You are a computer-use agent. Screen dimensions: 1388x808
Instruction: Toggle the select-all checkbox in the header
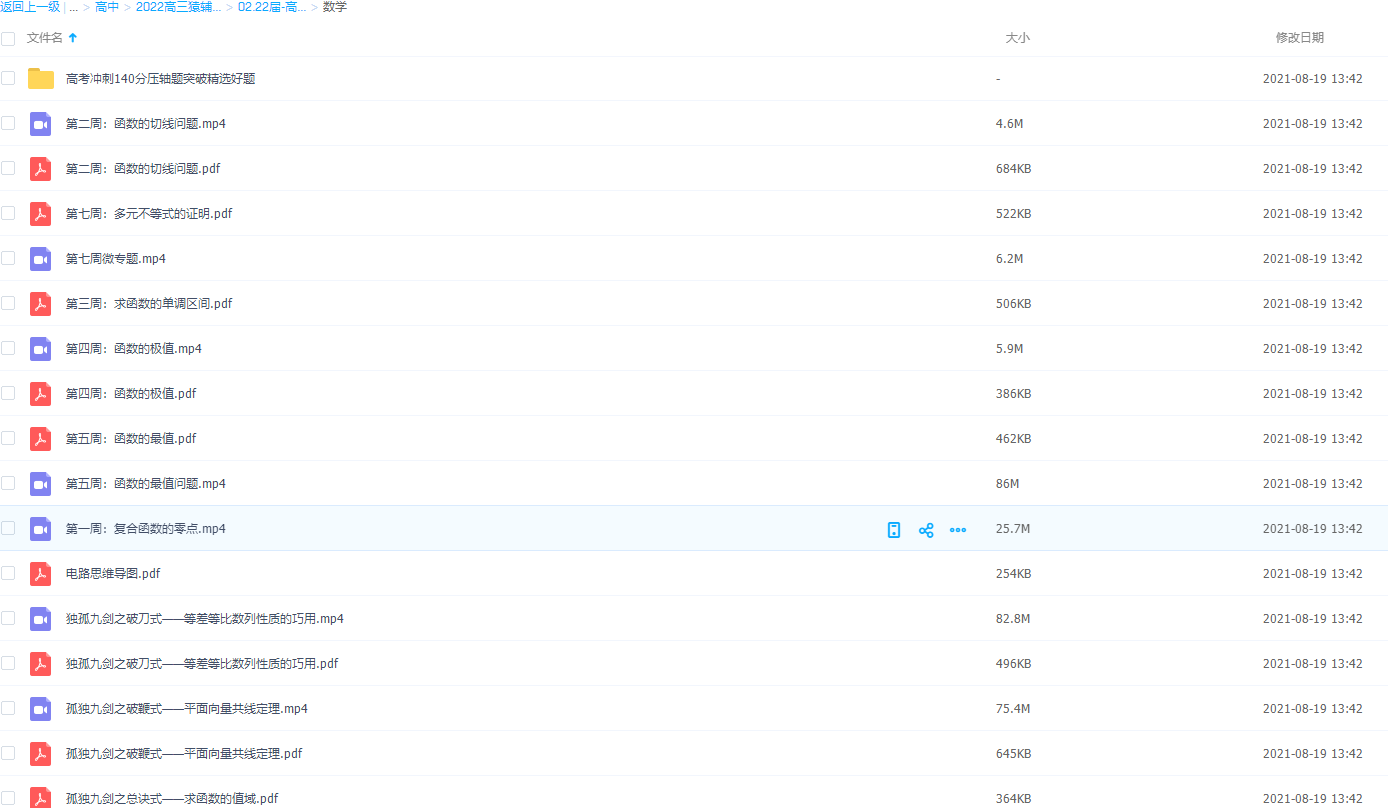[x=8, y=38]
